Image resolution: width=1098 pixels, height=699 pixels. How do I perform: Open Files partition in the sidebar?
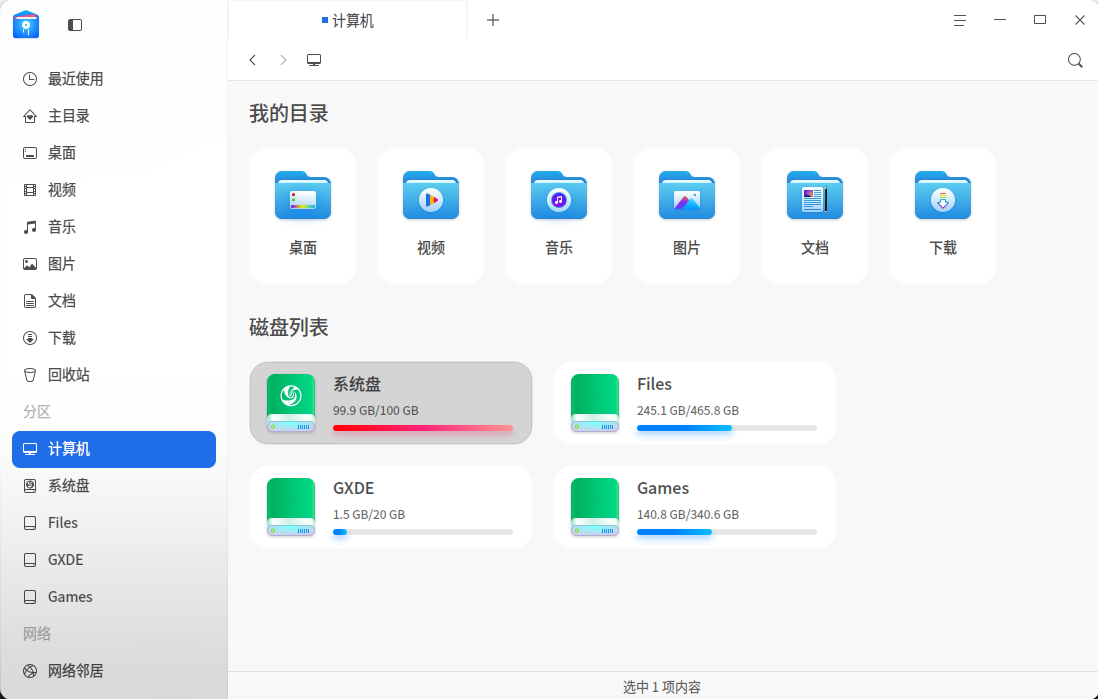114,523
